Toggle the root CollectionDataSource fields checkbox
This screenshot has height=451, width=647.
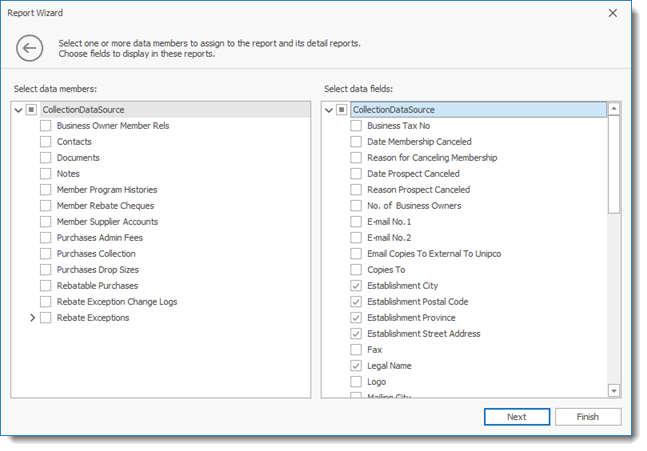click(x=342, y=110)
